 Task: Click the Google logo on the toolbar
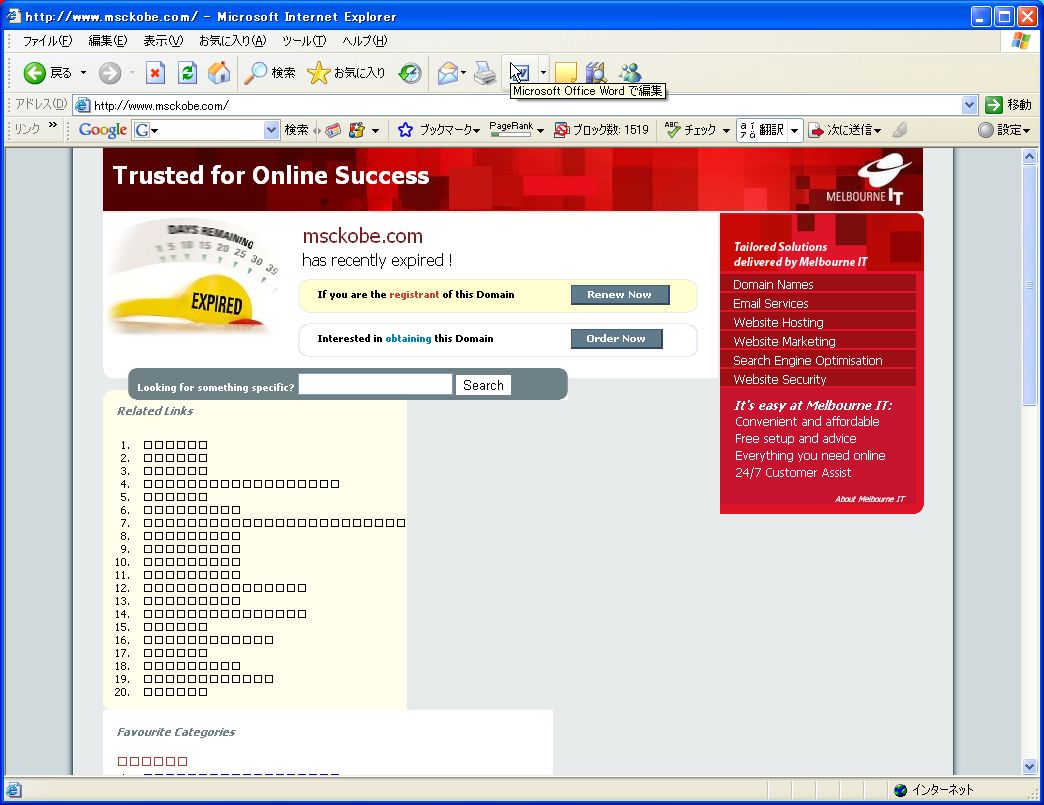coord(103,130)
